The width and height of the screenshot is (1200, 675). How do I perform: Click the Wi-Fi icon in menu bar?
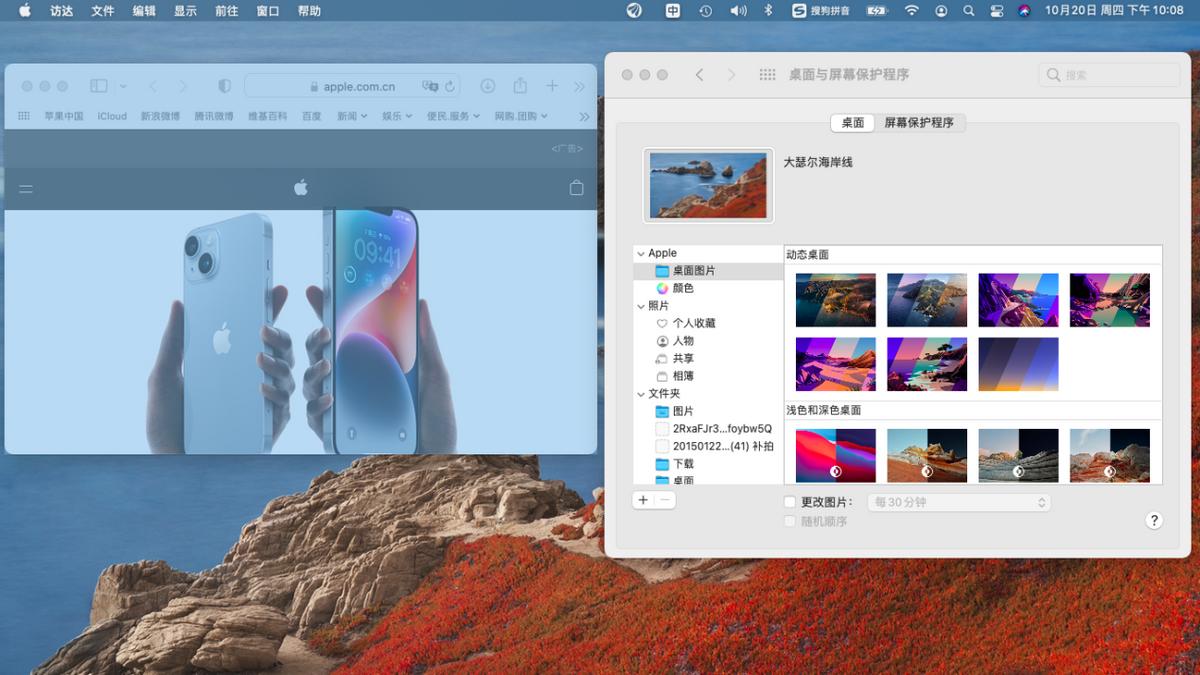912,11
